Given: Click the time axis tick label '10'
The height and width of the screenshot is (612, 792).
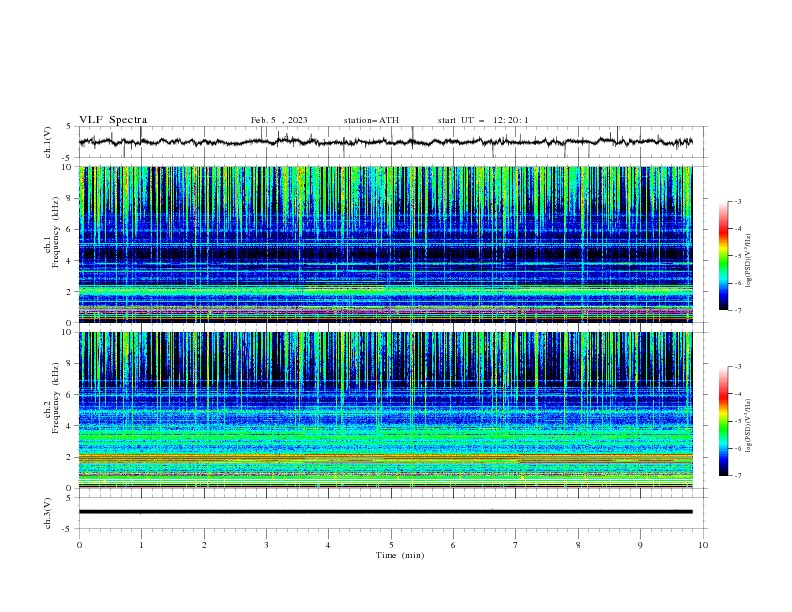Looking at the screenshot, I should click(703, 545).
